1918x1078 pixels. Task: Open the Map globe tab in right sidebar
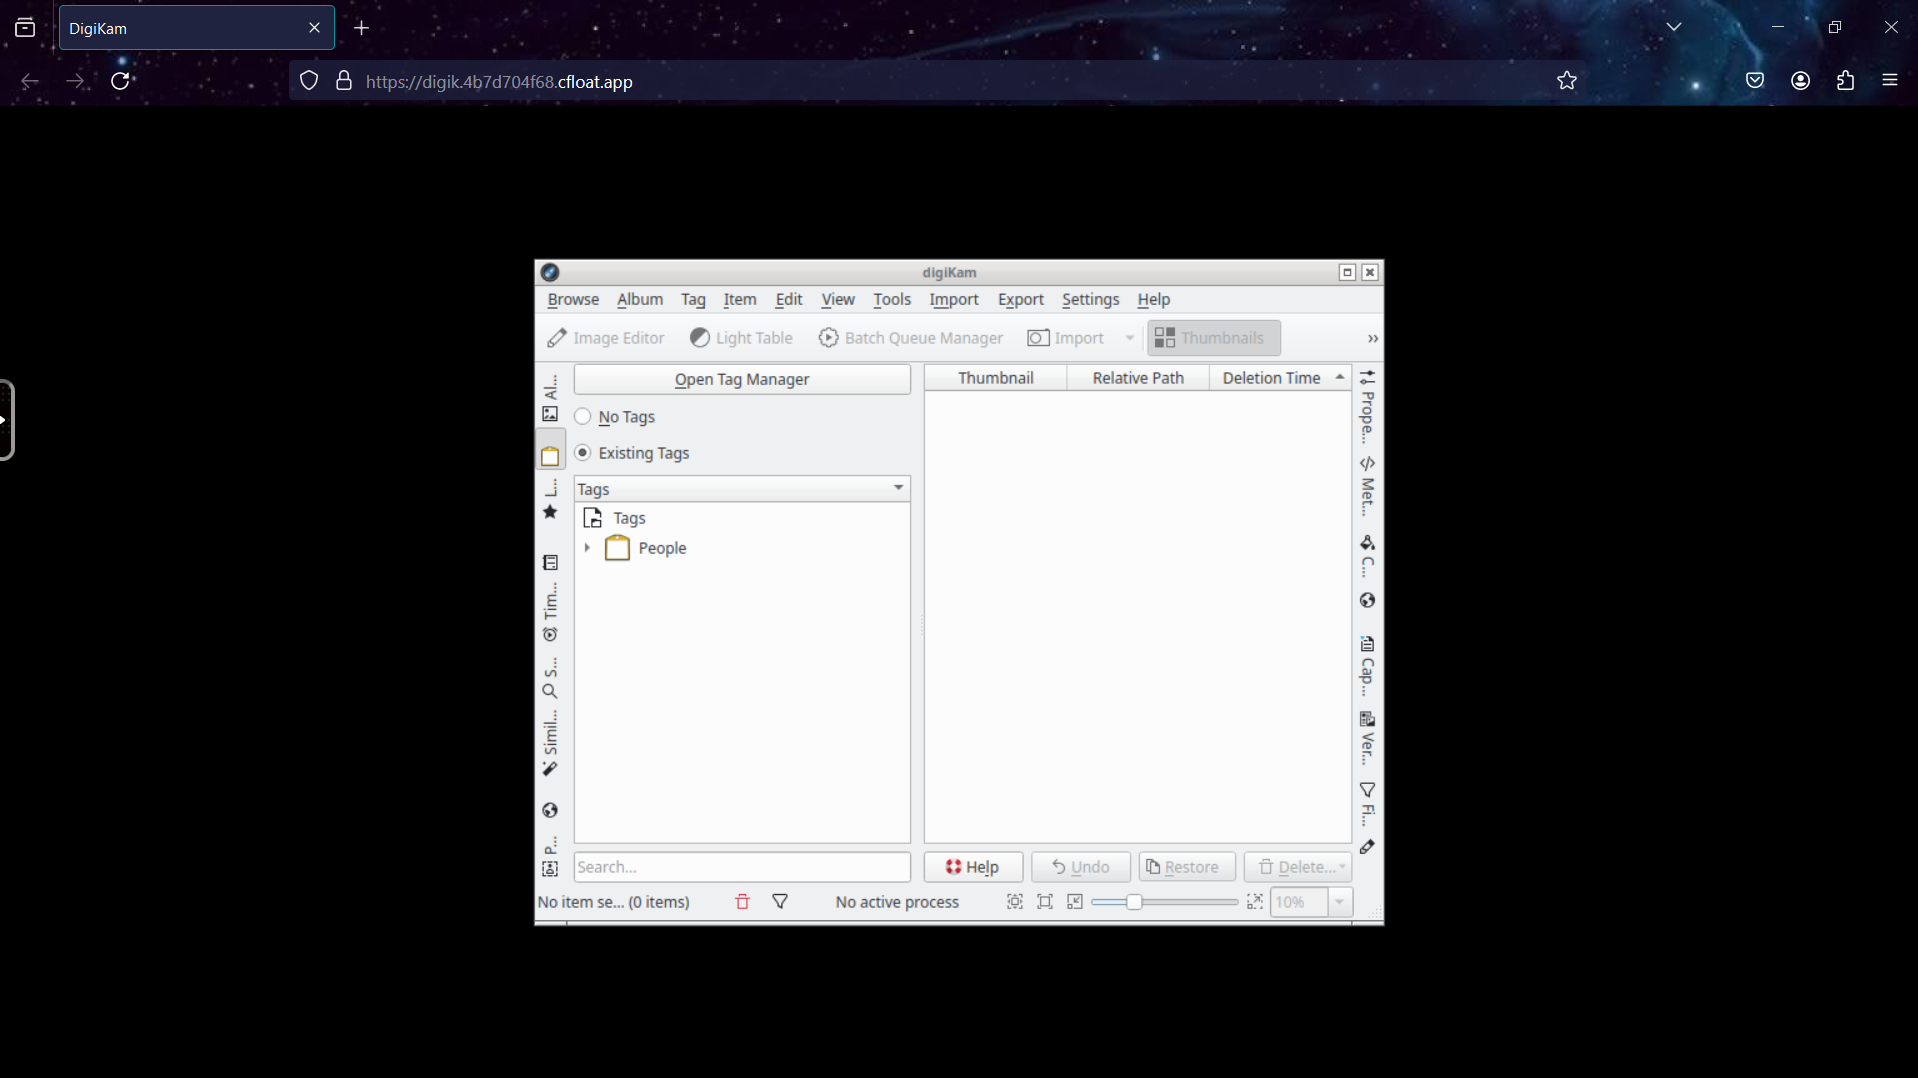click(1367, 600)
